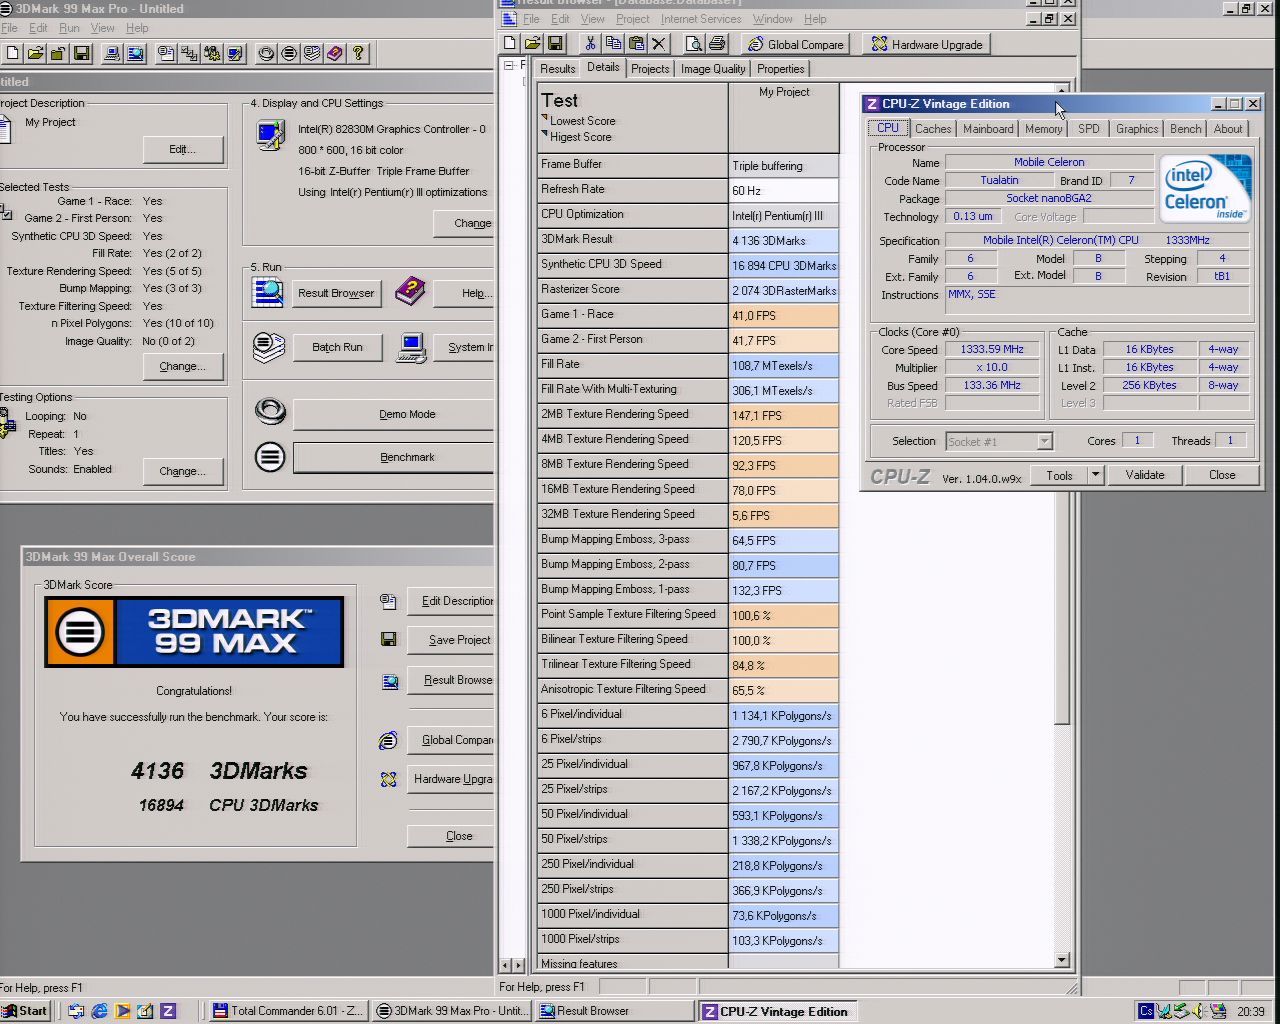1280x1024 pixels.
Task: Click the printer icon in Result Browser toolbar
Action: point(717,44)
